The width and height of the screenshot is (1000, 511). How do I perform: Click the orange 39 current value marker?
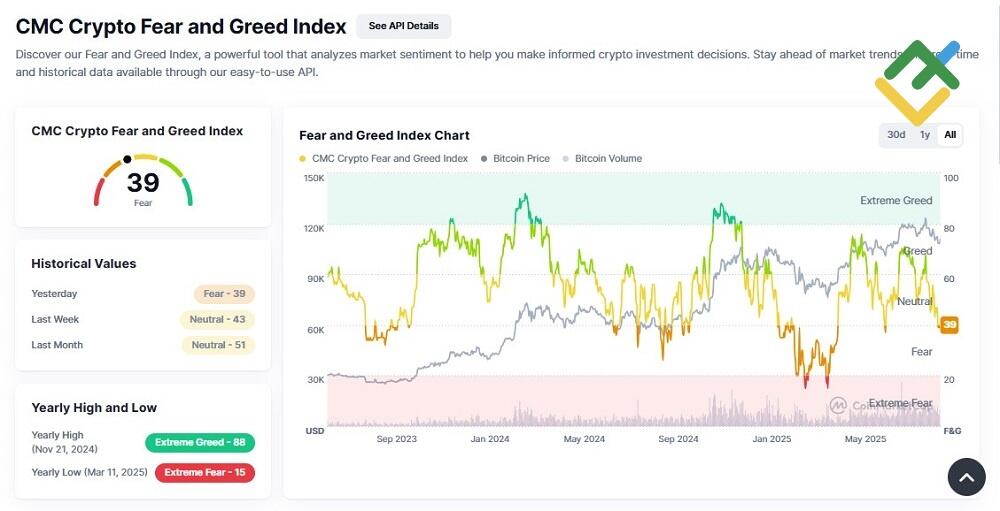[950, 325]
